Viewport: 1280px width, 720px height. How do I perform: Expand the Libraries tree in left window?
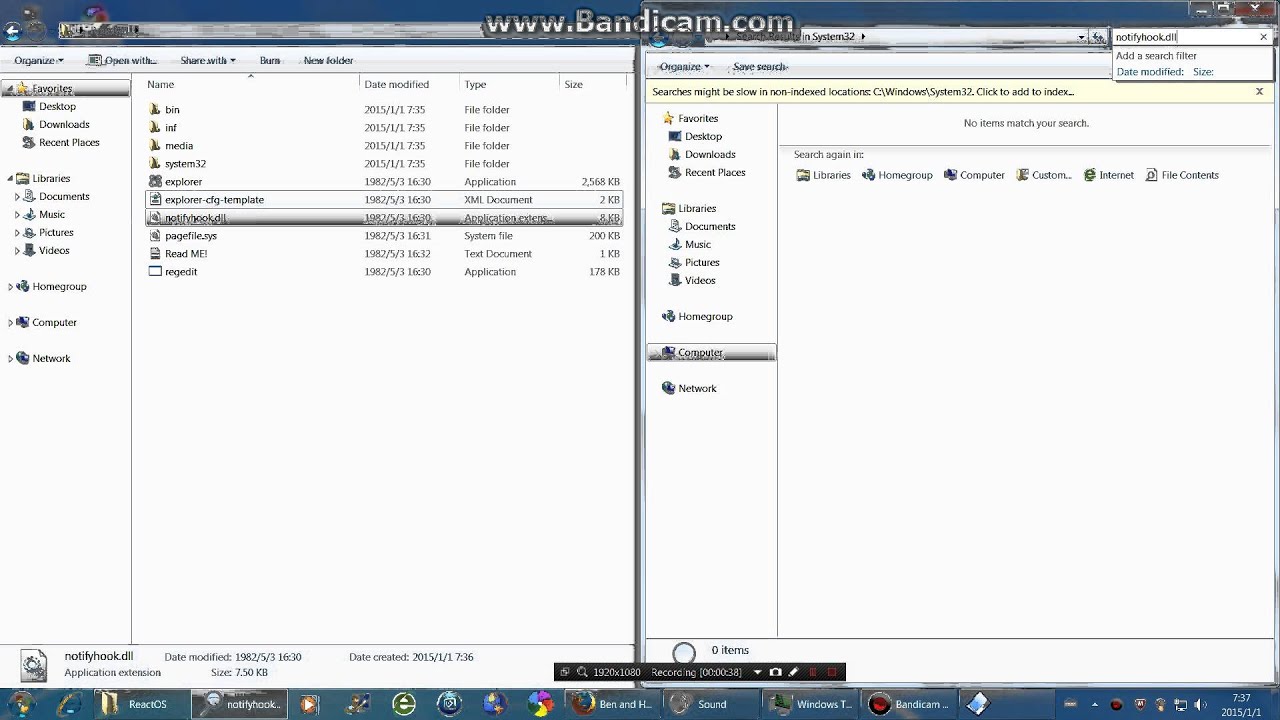tap(10, 179)
